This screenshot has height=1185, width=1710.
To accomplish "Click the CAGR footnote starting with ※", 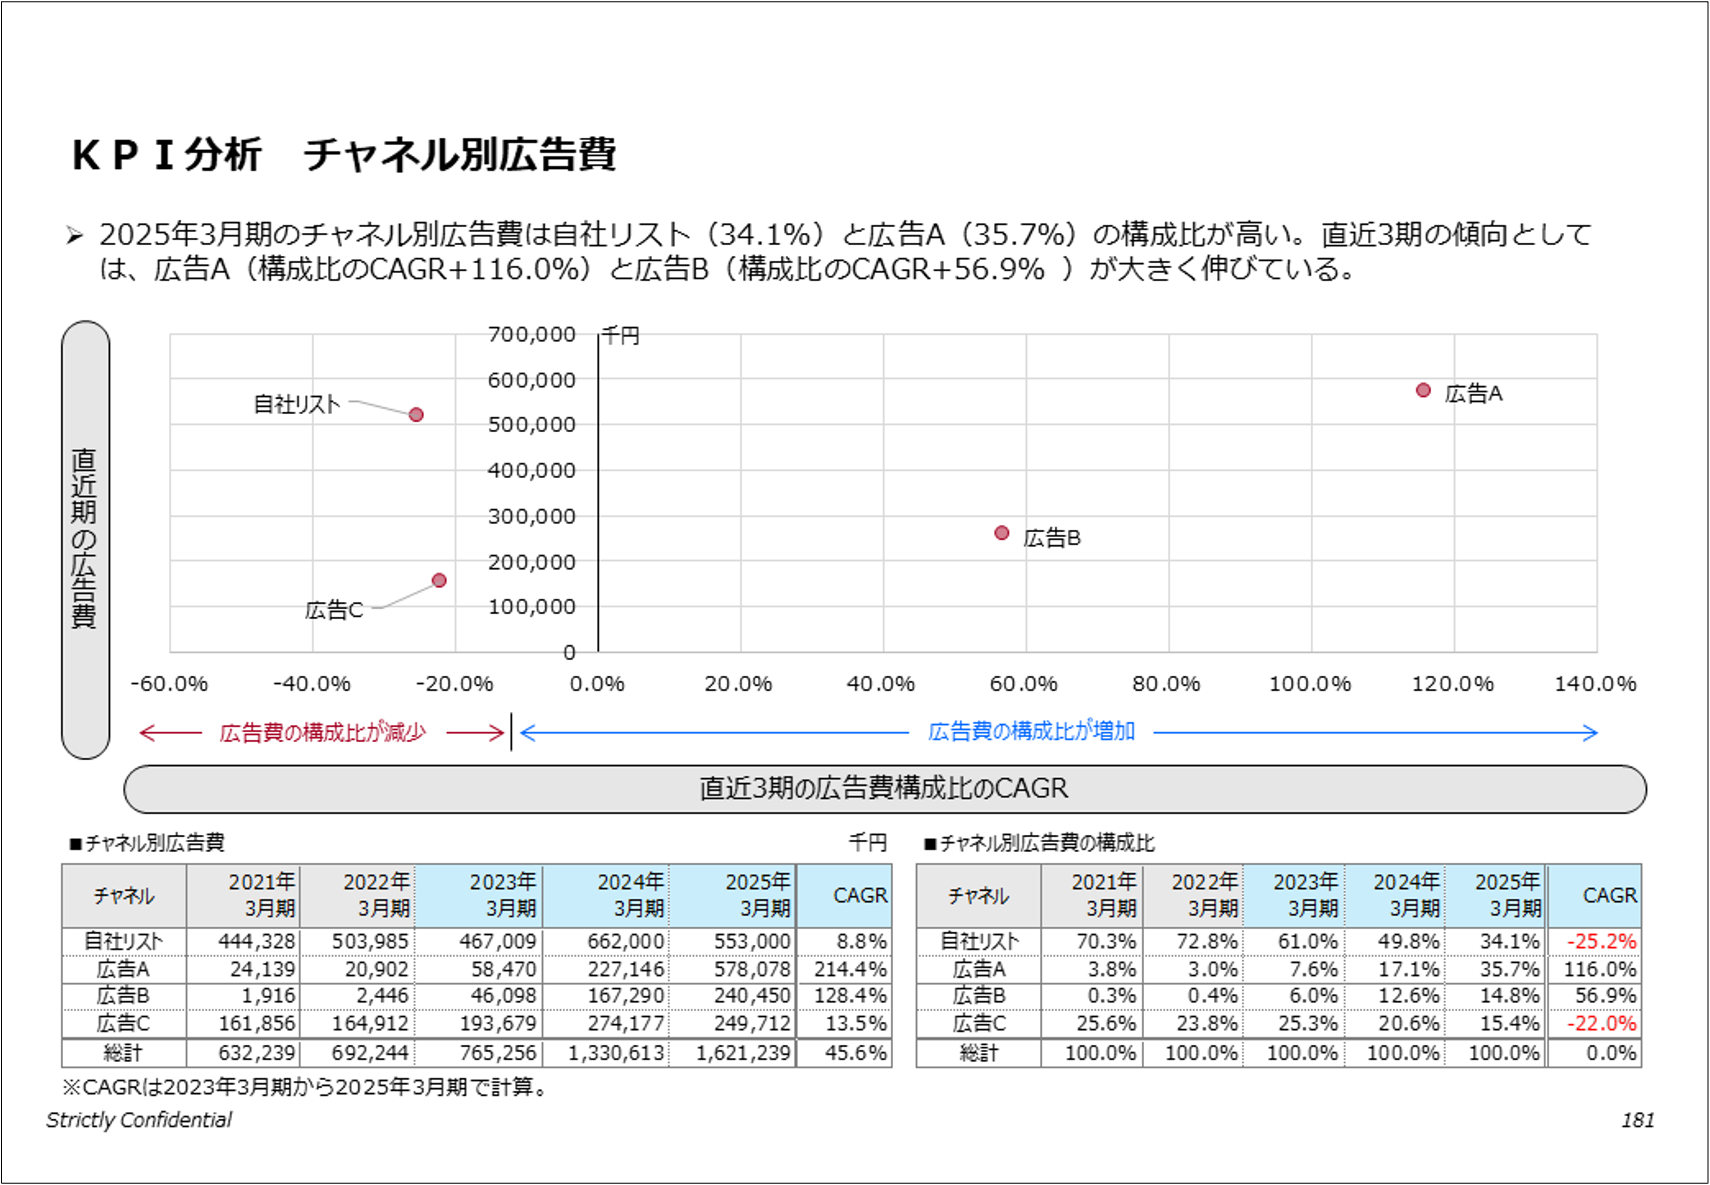I will tap(307, 1087).
